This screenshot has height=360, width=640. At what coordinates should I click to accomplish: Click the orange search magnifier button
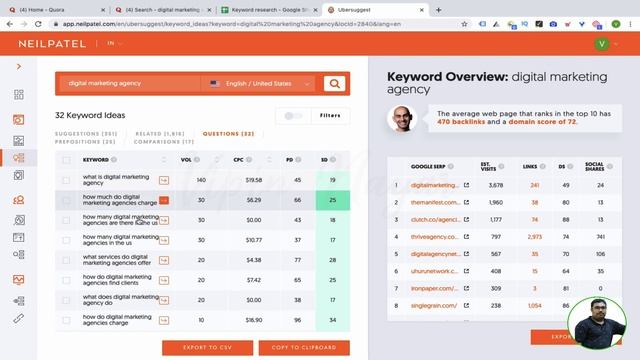click(334, 84)
